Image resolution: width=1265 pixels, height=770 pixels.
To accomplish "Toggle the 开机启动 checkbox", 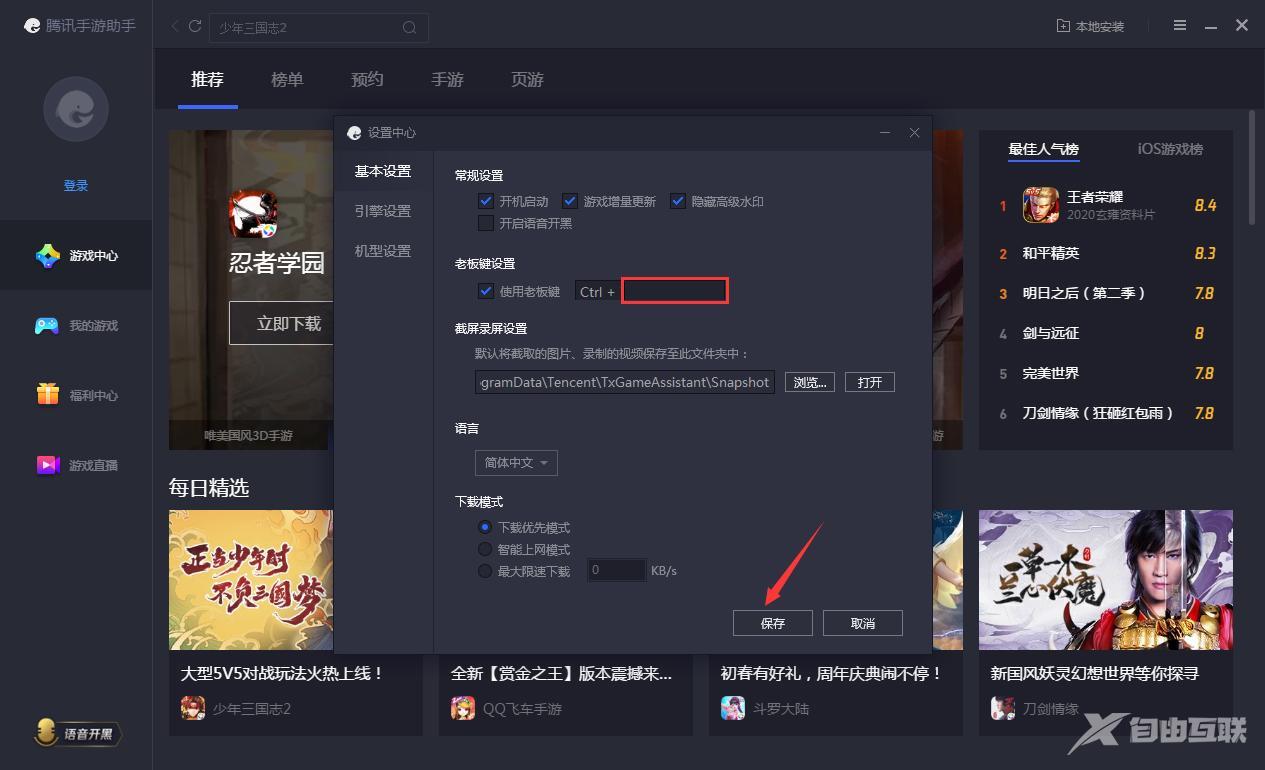I will [486, 201].
